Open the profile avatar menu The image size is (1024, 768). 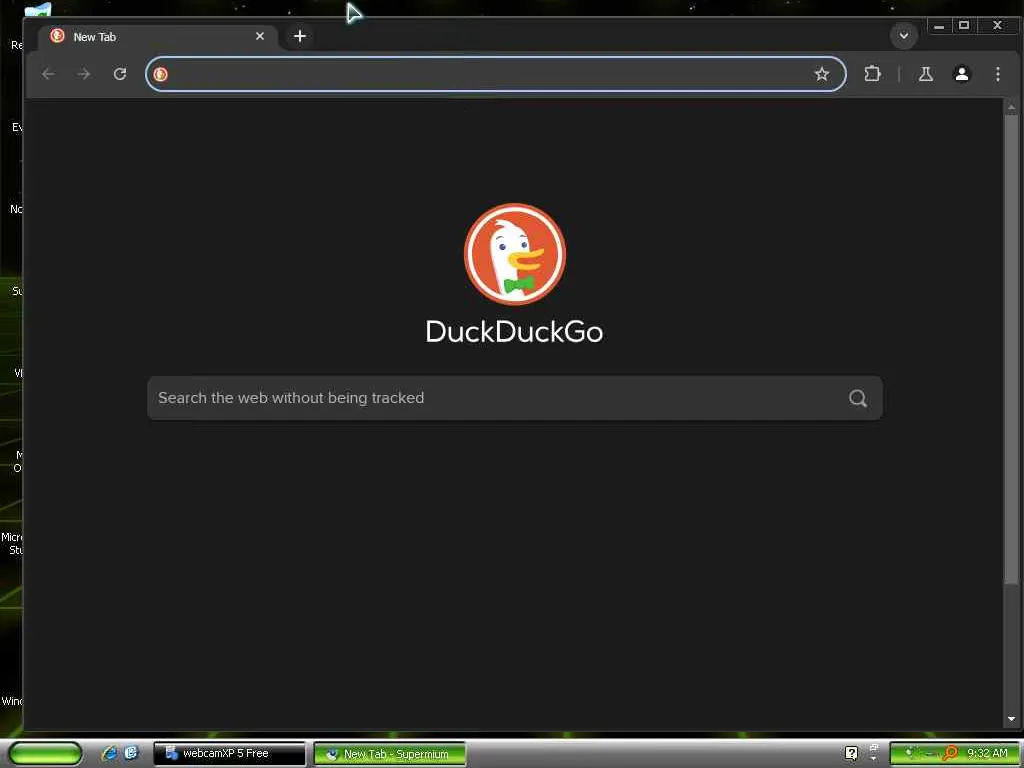coord(961,74)
